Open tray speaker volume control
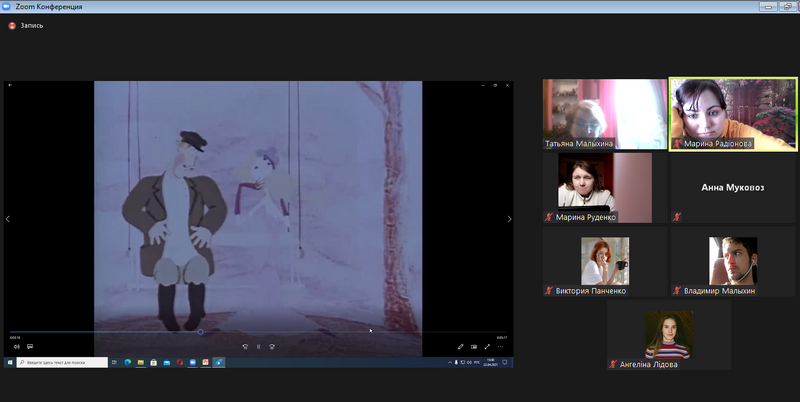 (469, 362)
